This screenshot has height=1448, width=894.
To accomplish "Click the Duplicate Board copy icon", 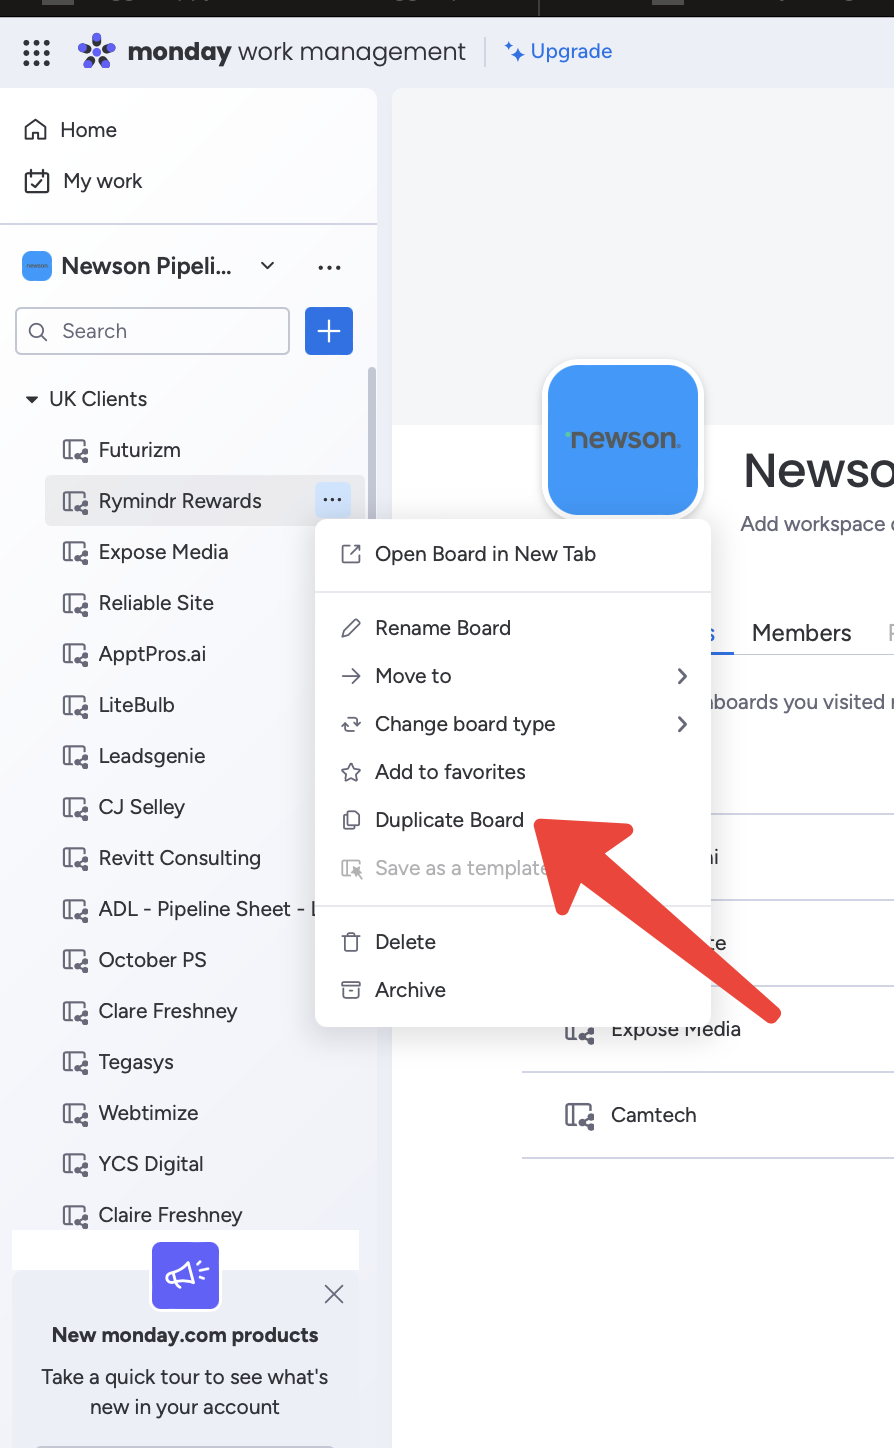I will [x=351, y=820].
